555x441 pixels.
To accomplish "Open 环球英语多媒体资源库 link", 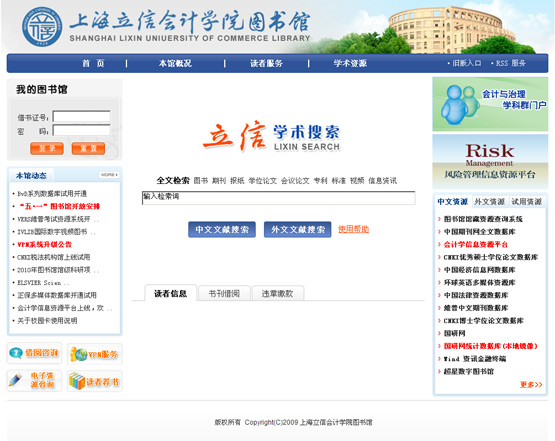I will pyautogui.click(x=480, y=283).
